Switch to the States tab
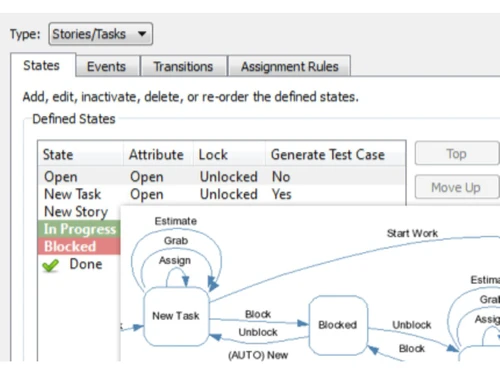 pos(42,66)
